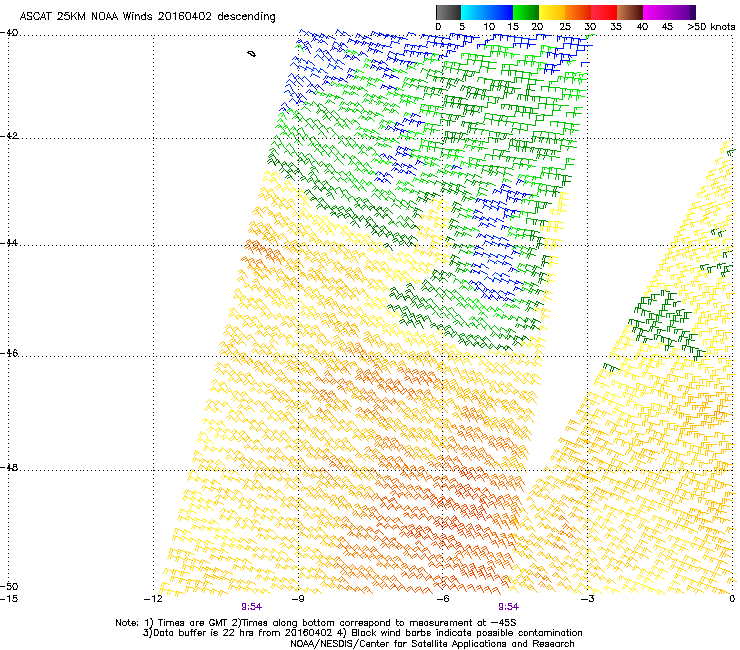This screenshot has width=740, height=650.
Task: Click the isolated black wind barb near -40 latitude
Action: point(252,54)
